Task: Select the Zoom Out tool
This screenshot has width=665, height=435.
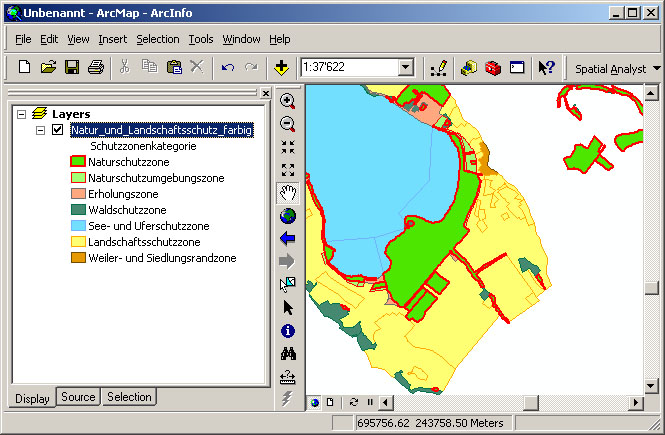Action: click(288, 124)
